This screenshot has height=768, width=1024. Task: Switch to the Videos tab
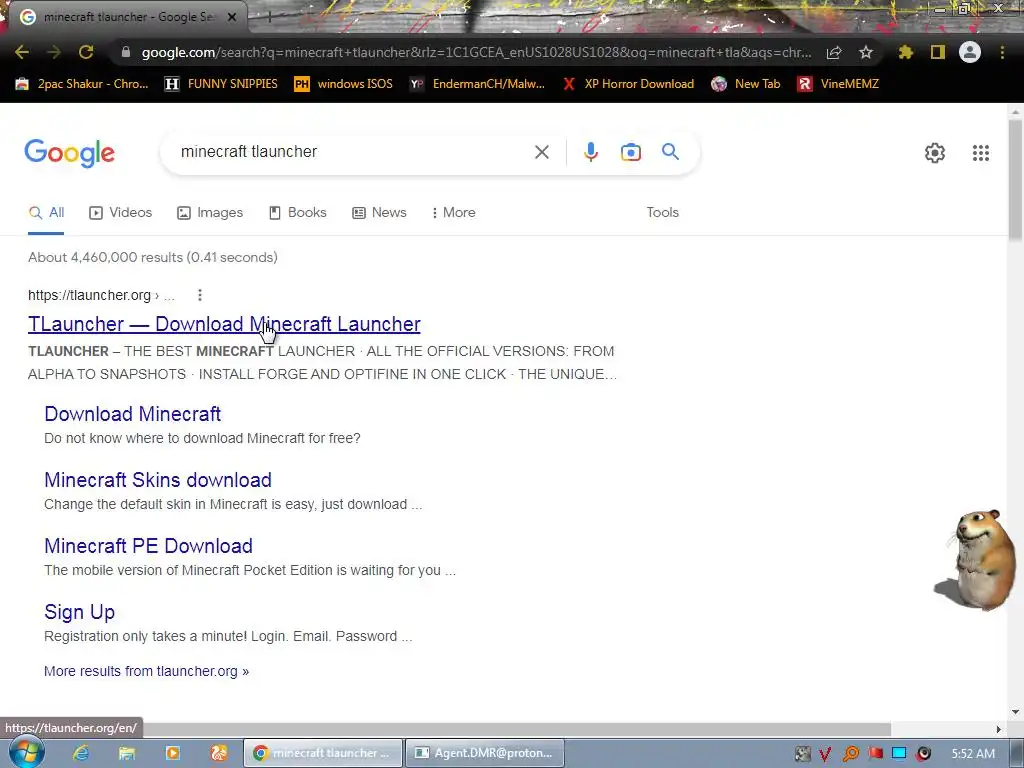point(120,213)
